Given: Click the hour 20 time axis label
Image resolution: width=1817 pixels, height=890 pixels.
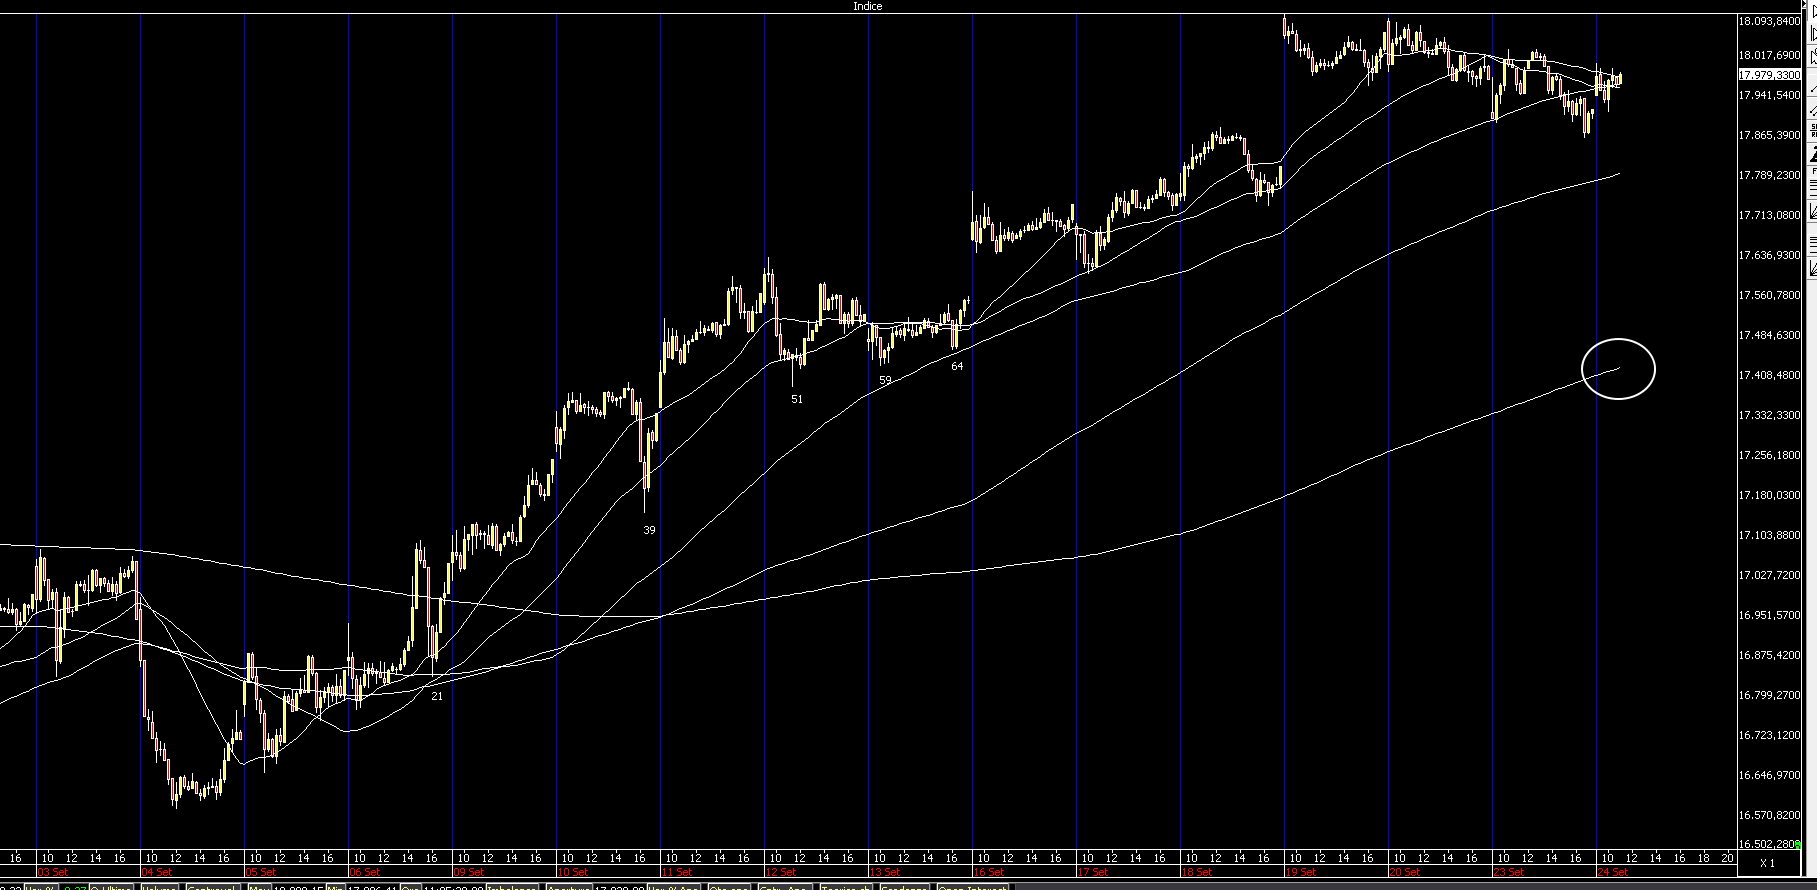Looking at the screenshot, I should (x=1728, y=858).
